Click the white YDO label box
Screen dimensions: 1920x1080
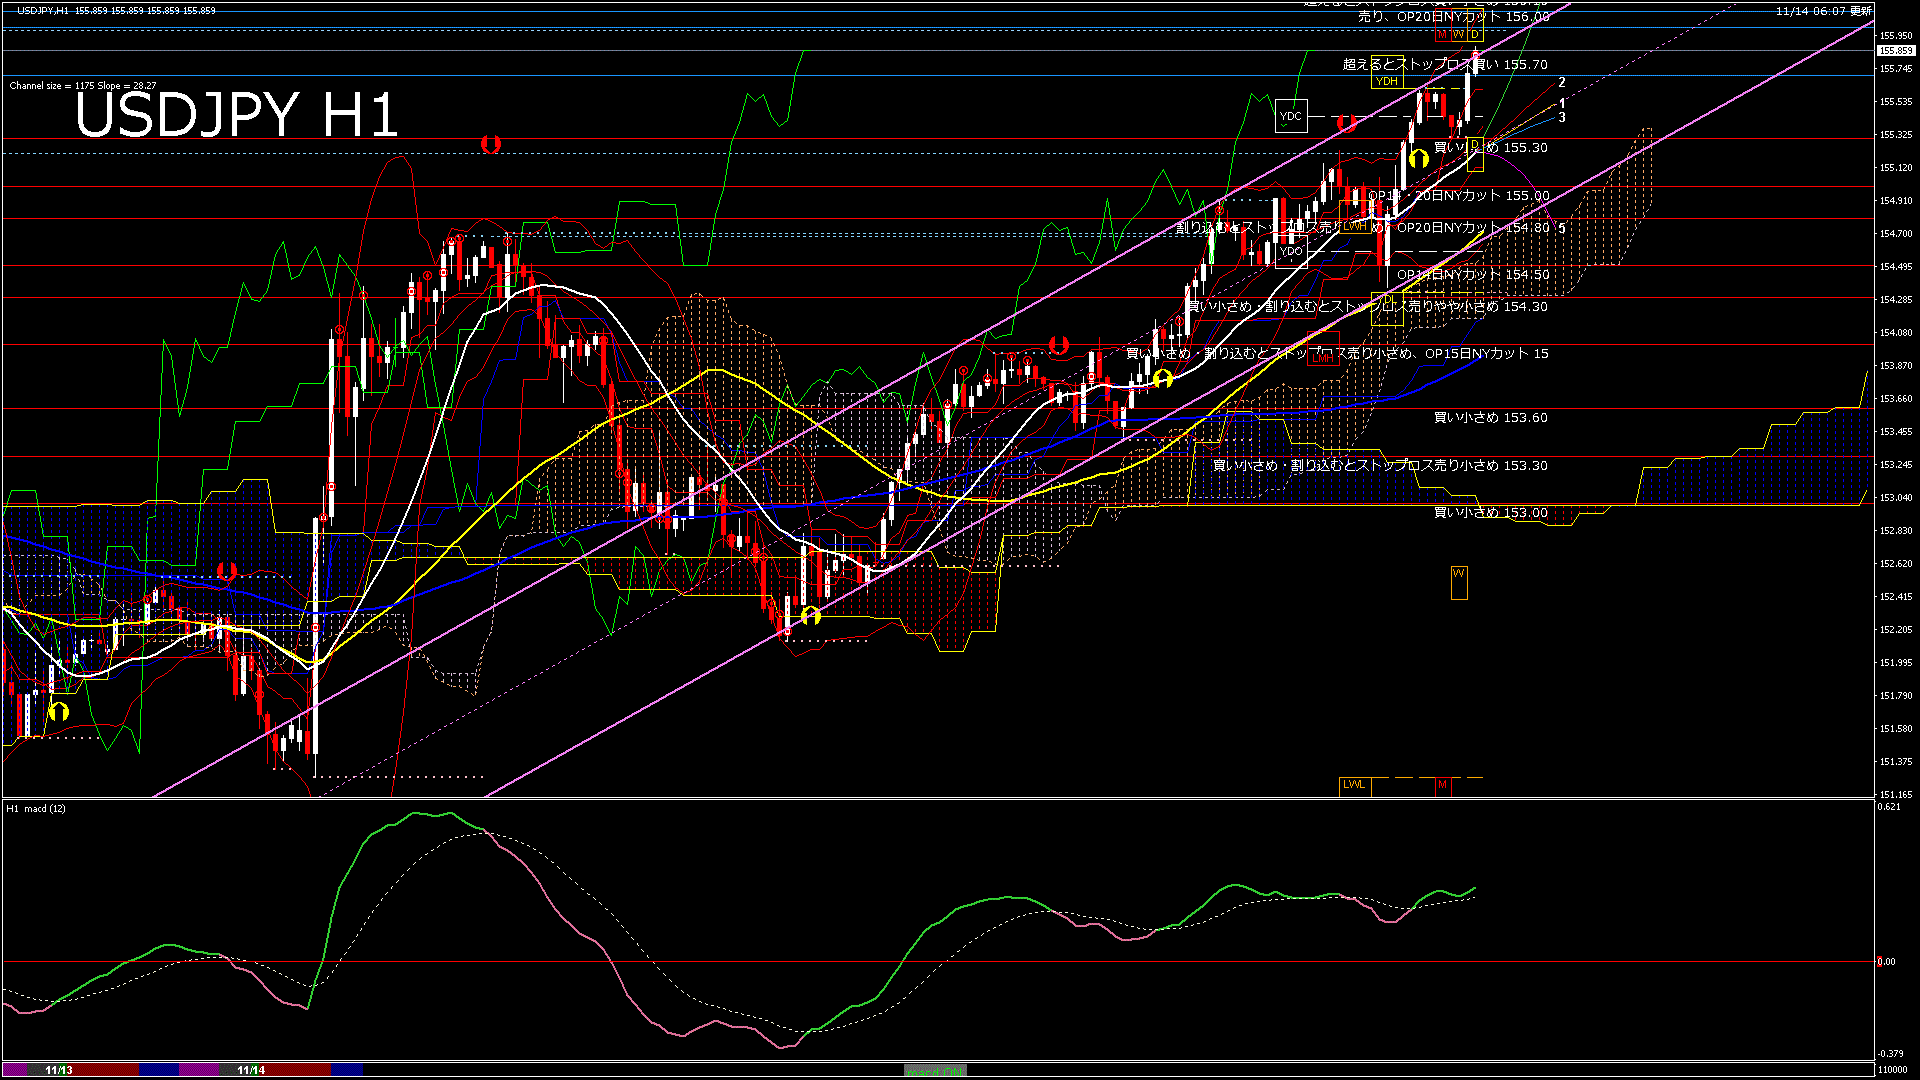point(1291,251)
